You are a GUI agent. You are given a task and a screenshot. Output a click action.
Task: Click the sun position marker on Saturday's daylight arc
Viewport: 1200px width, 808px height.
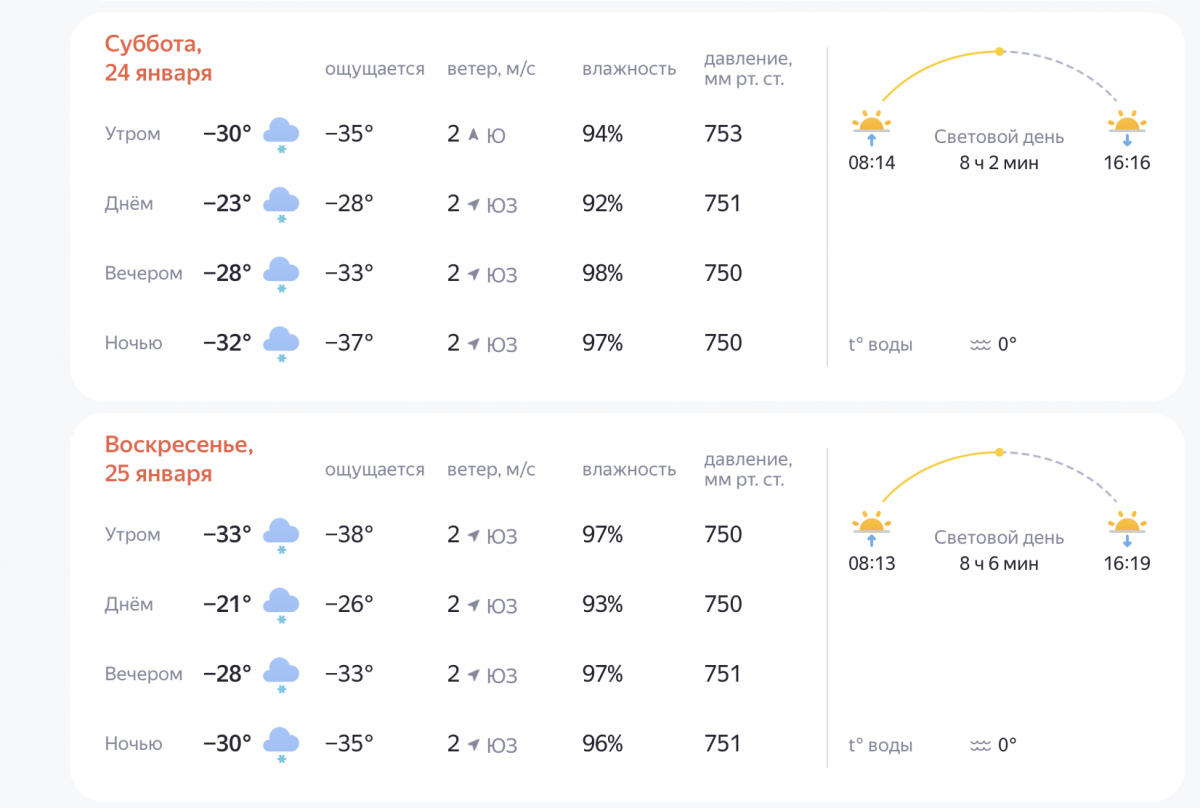point(998,49)
